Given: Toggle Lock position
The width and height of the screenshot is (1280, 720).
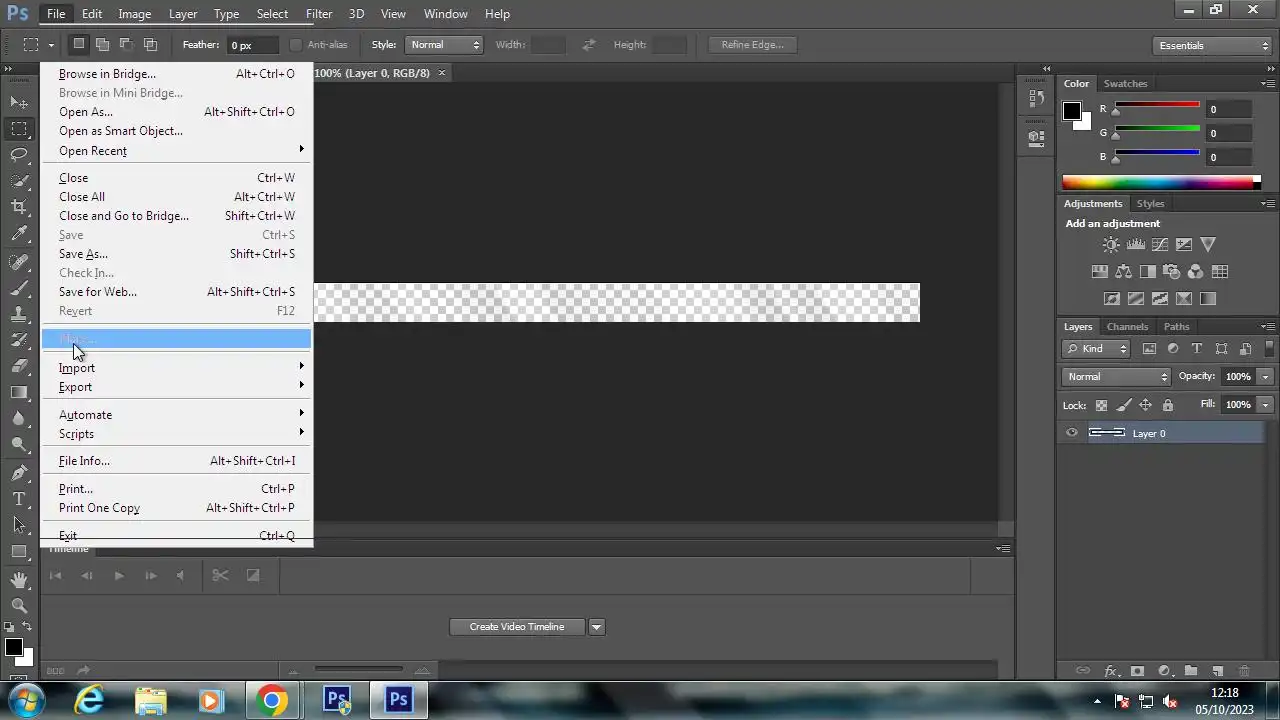Looking at the screenshot, I should tap(1145, 405).
